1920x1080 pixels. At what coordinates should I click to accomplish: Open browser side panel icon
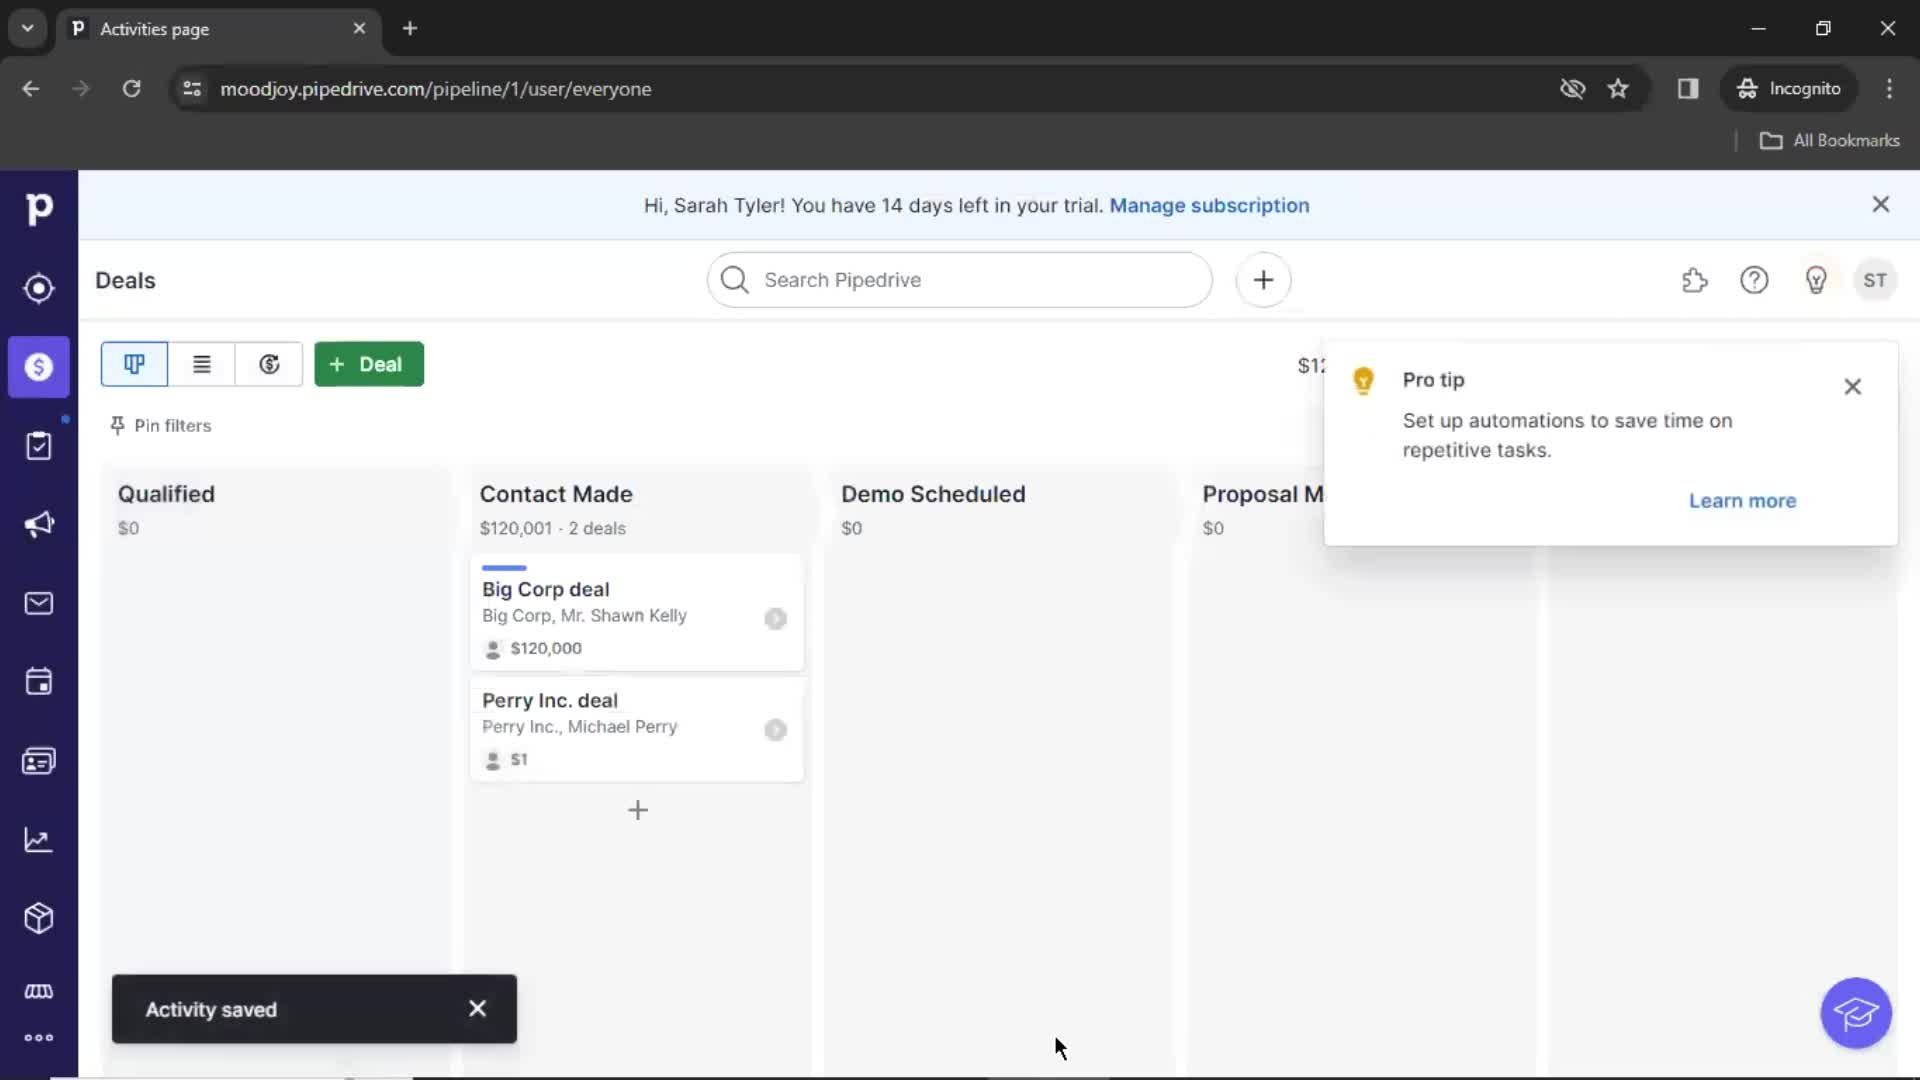tap(1688, 89)
